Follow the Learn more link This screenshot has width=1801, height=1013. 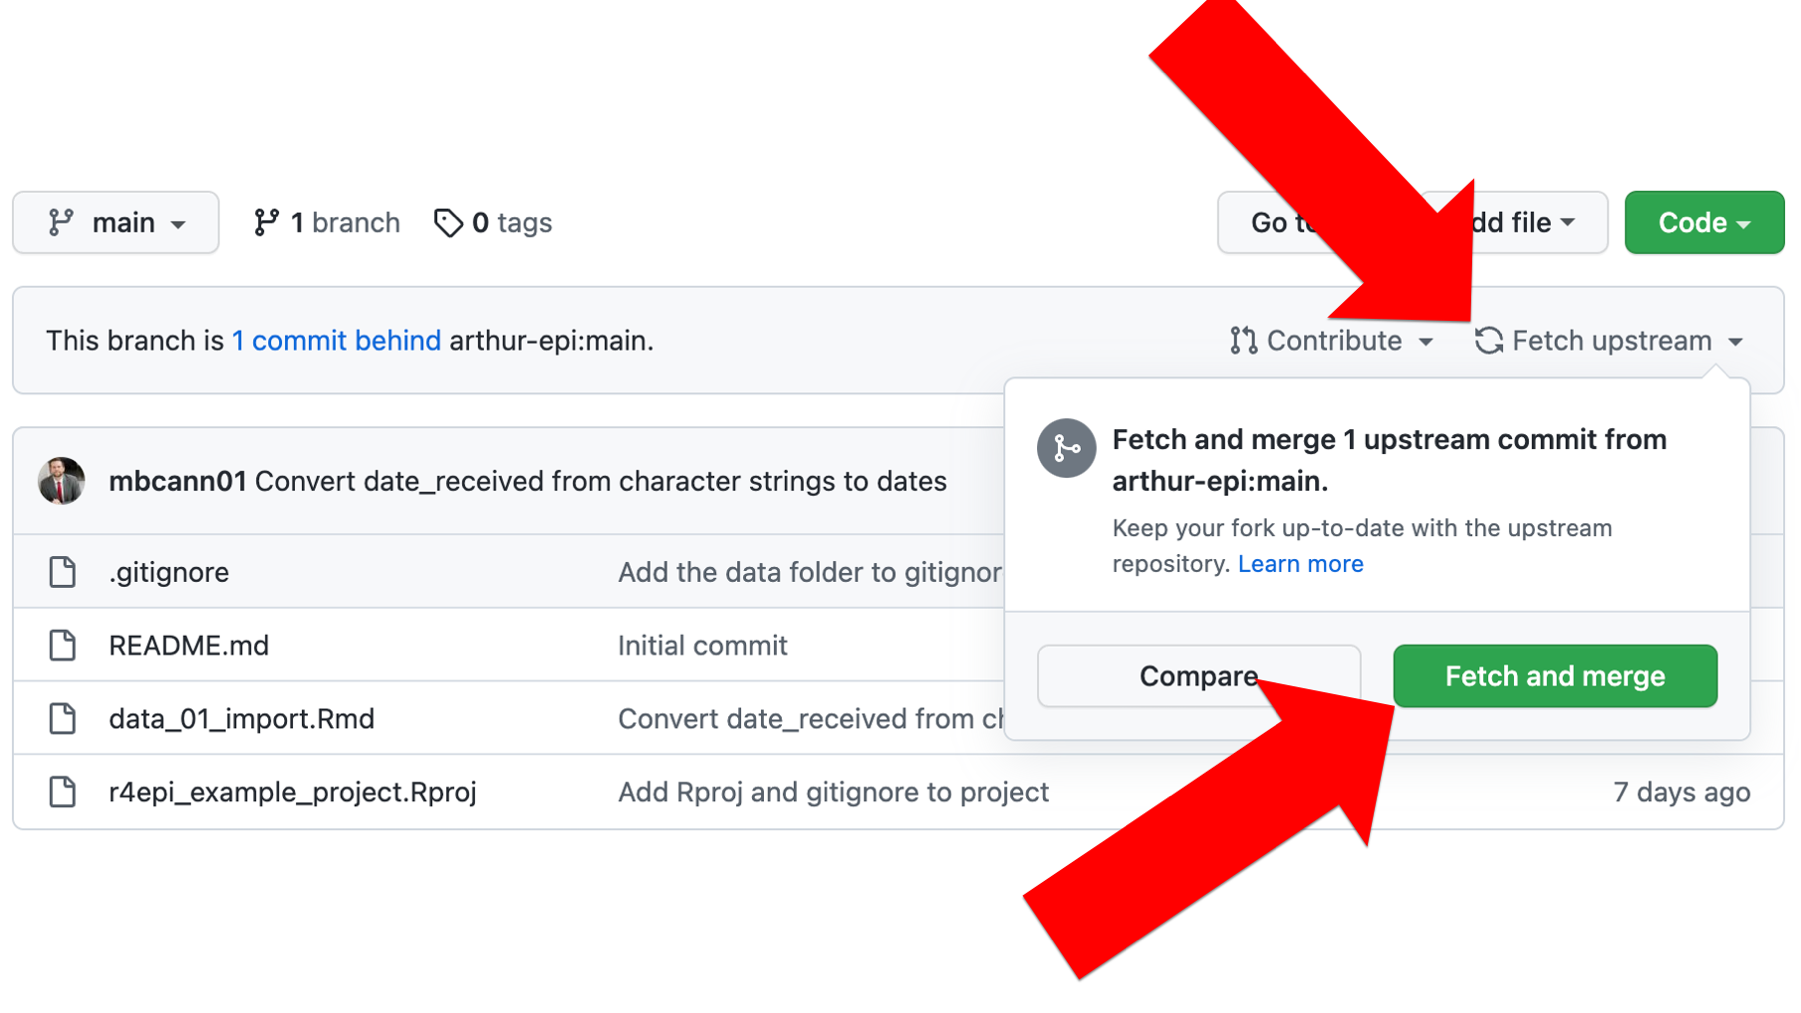click(1300, 564)
